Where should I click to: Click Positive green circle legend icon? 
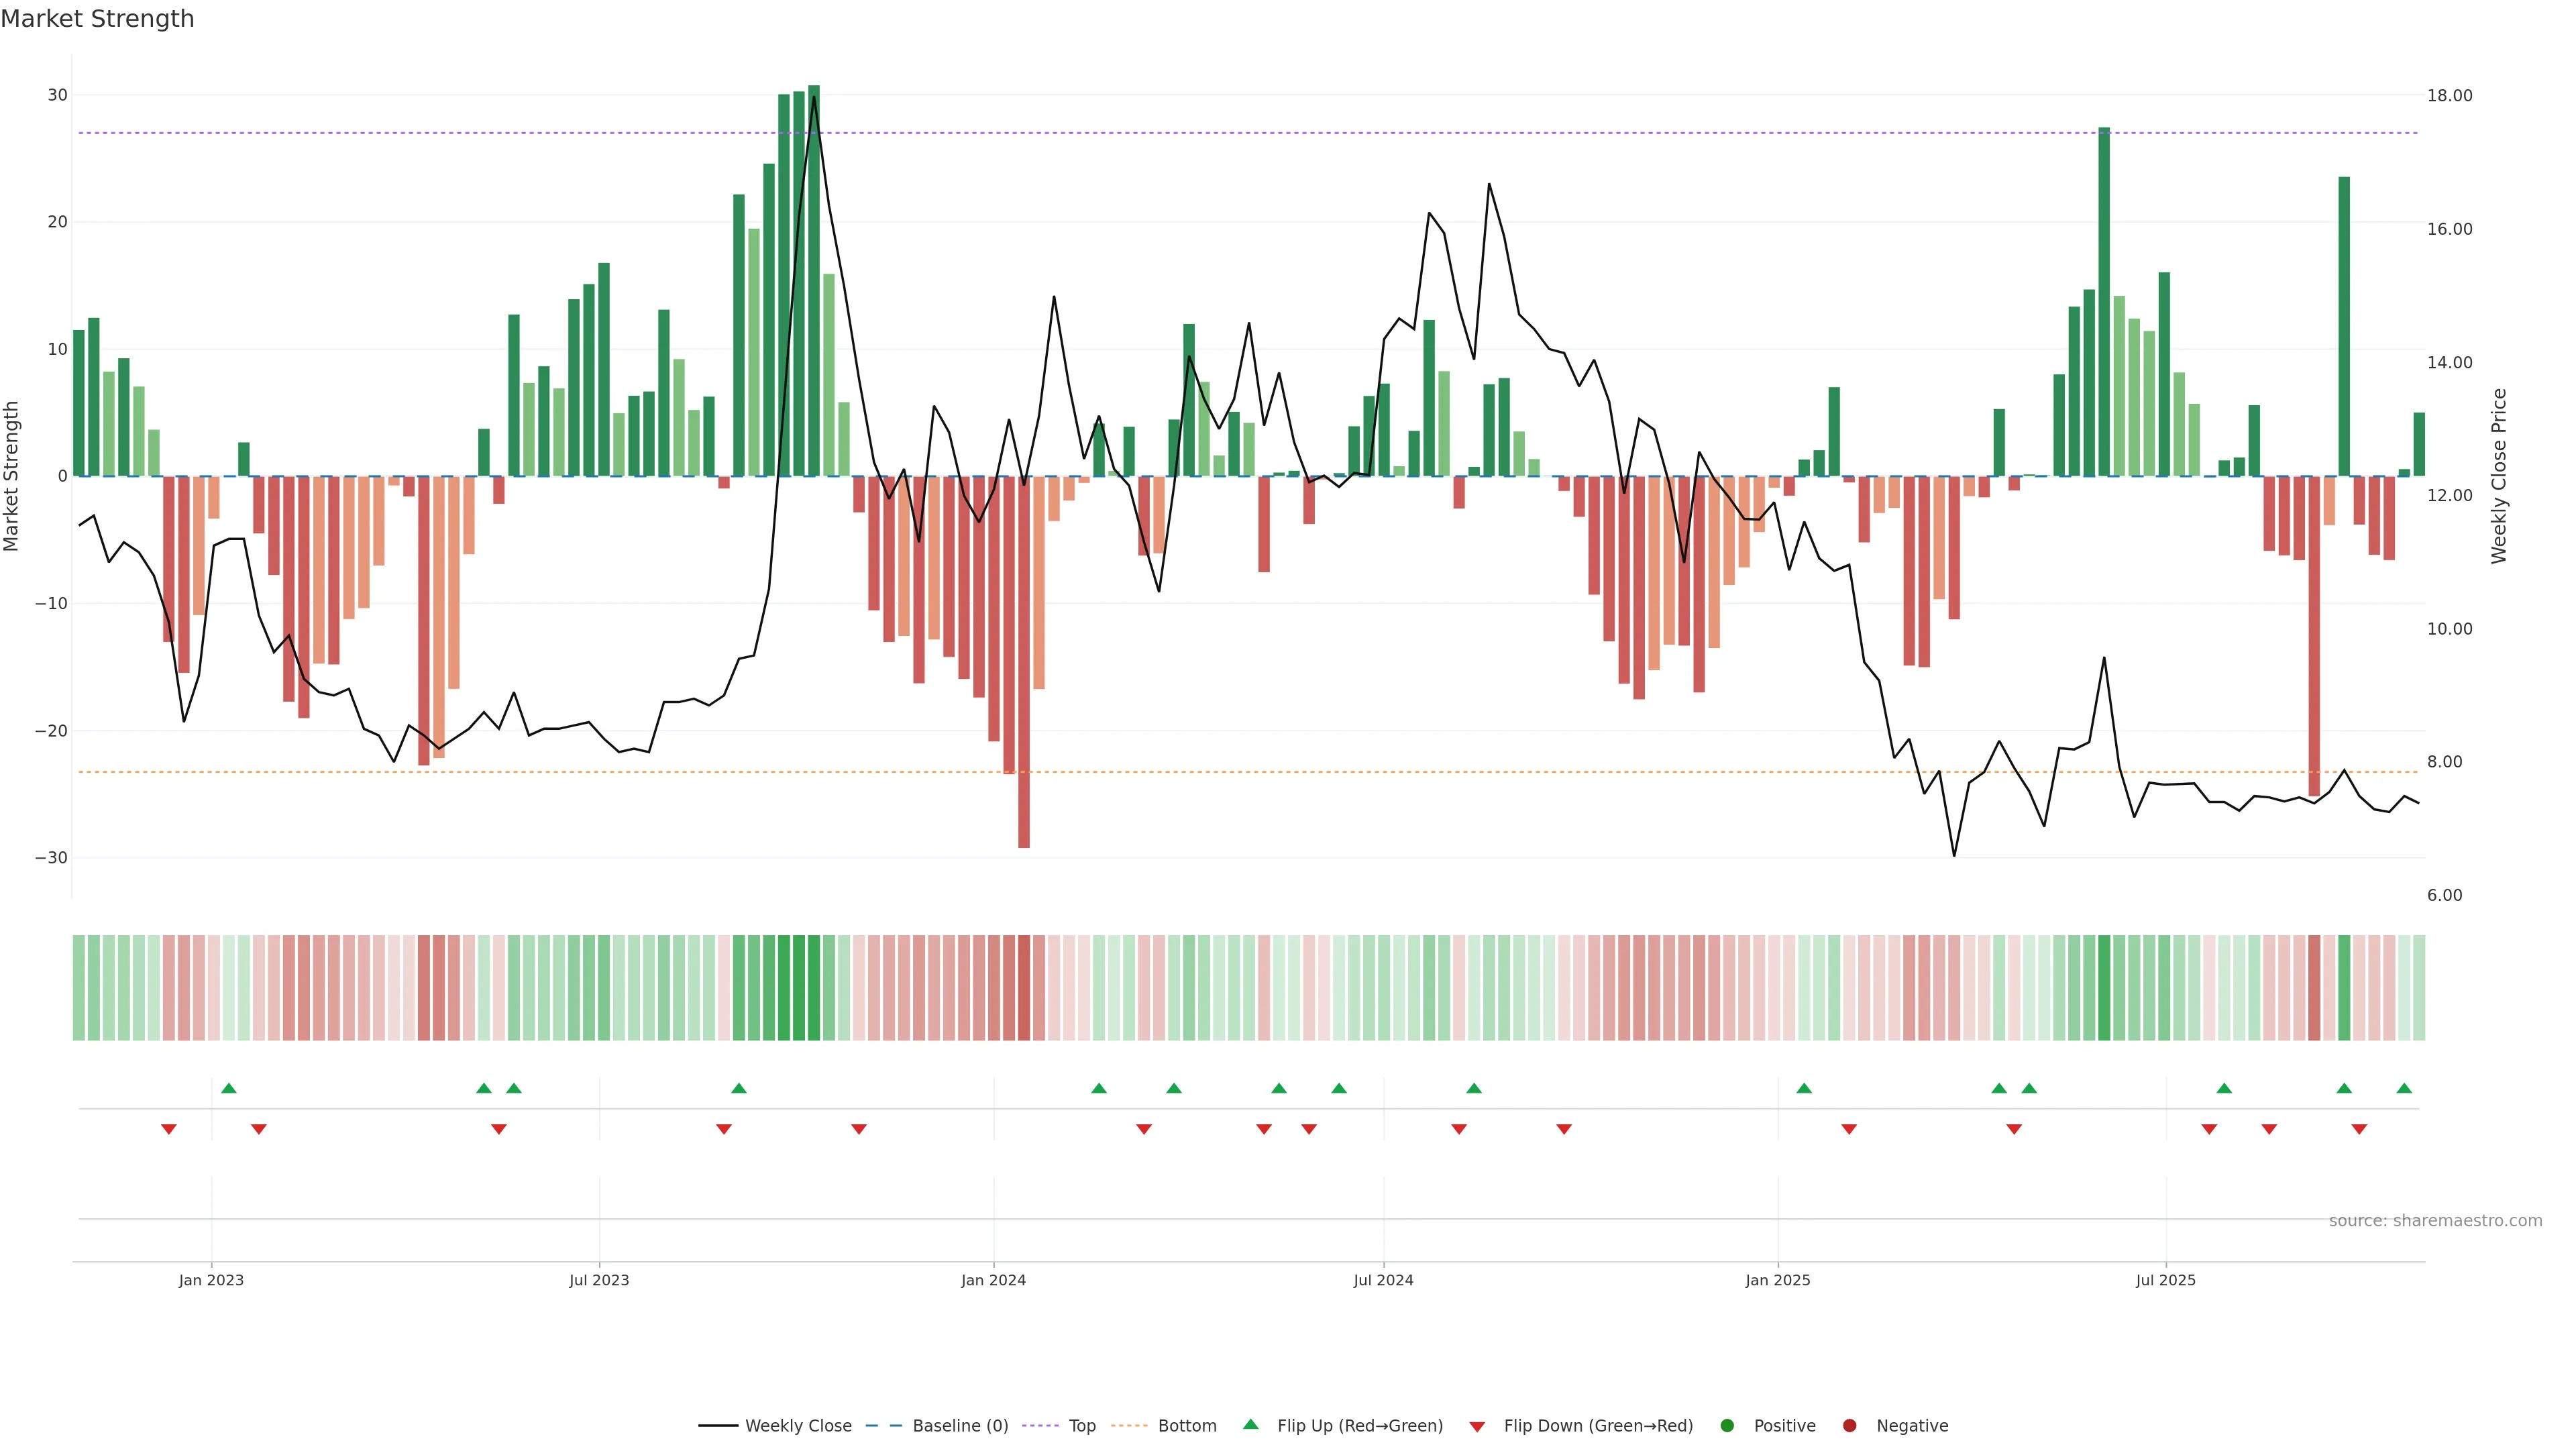pyautogui.click(x=1727, y=1426)
